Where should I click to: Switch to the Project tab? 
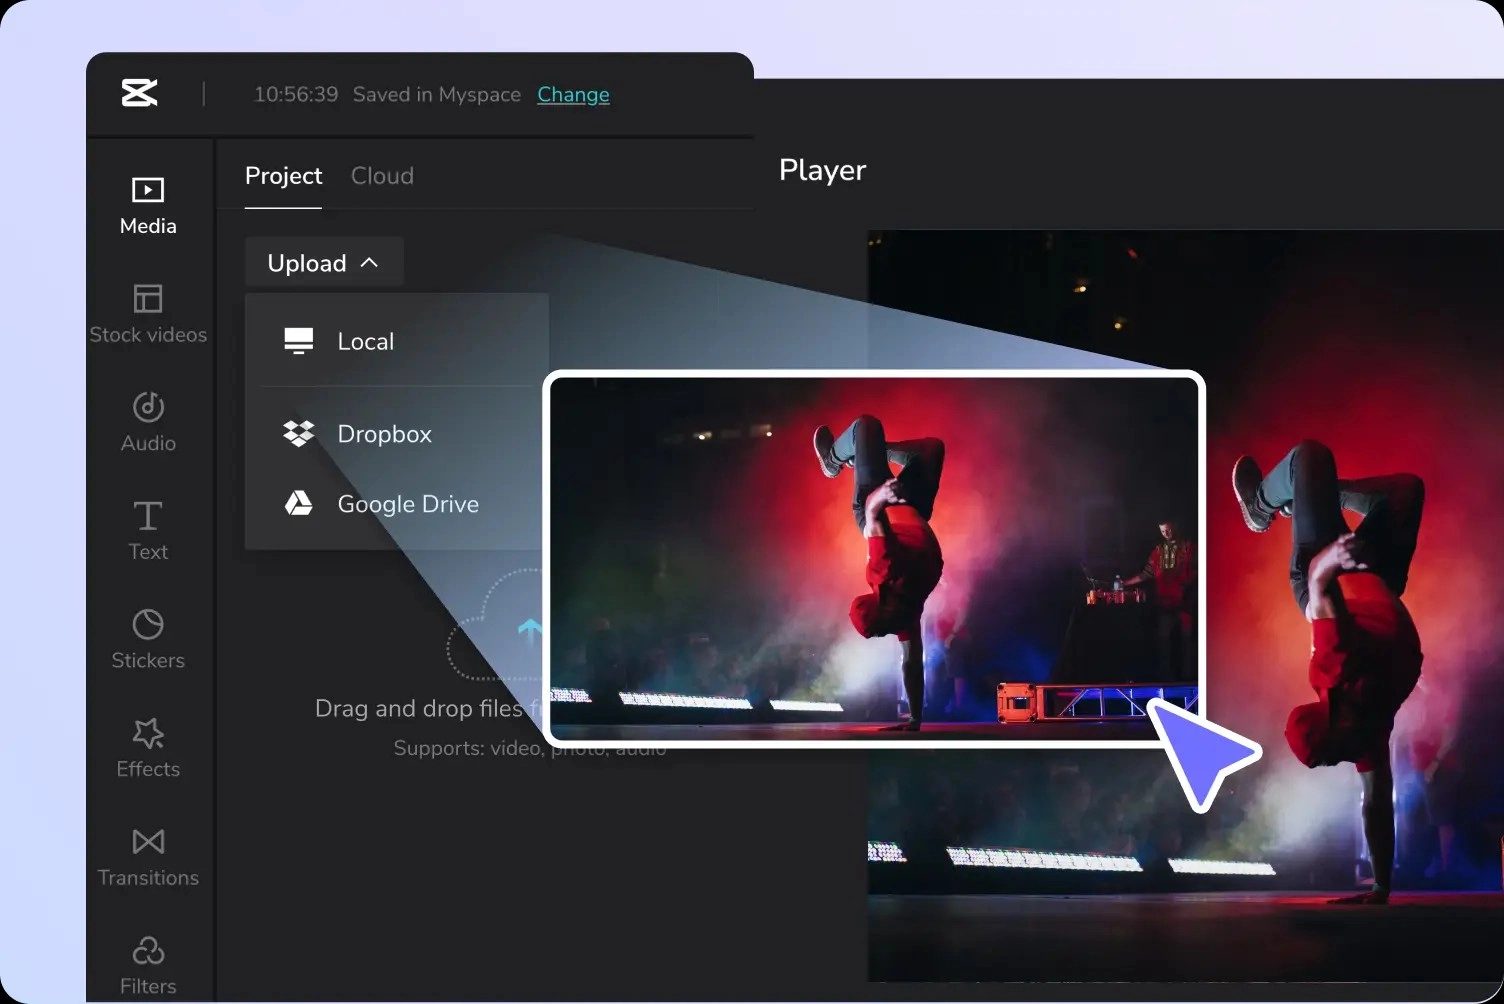283,176
